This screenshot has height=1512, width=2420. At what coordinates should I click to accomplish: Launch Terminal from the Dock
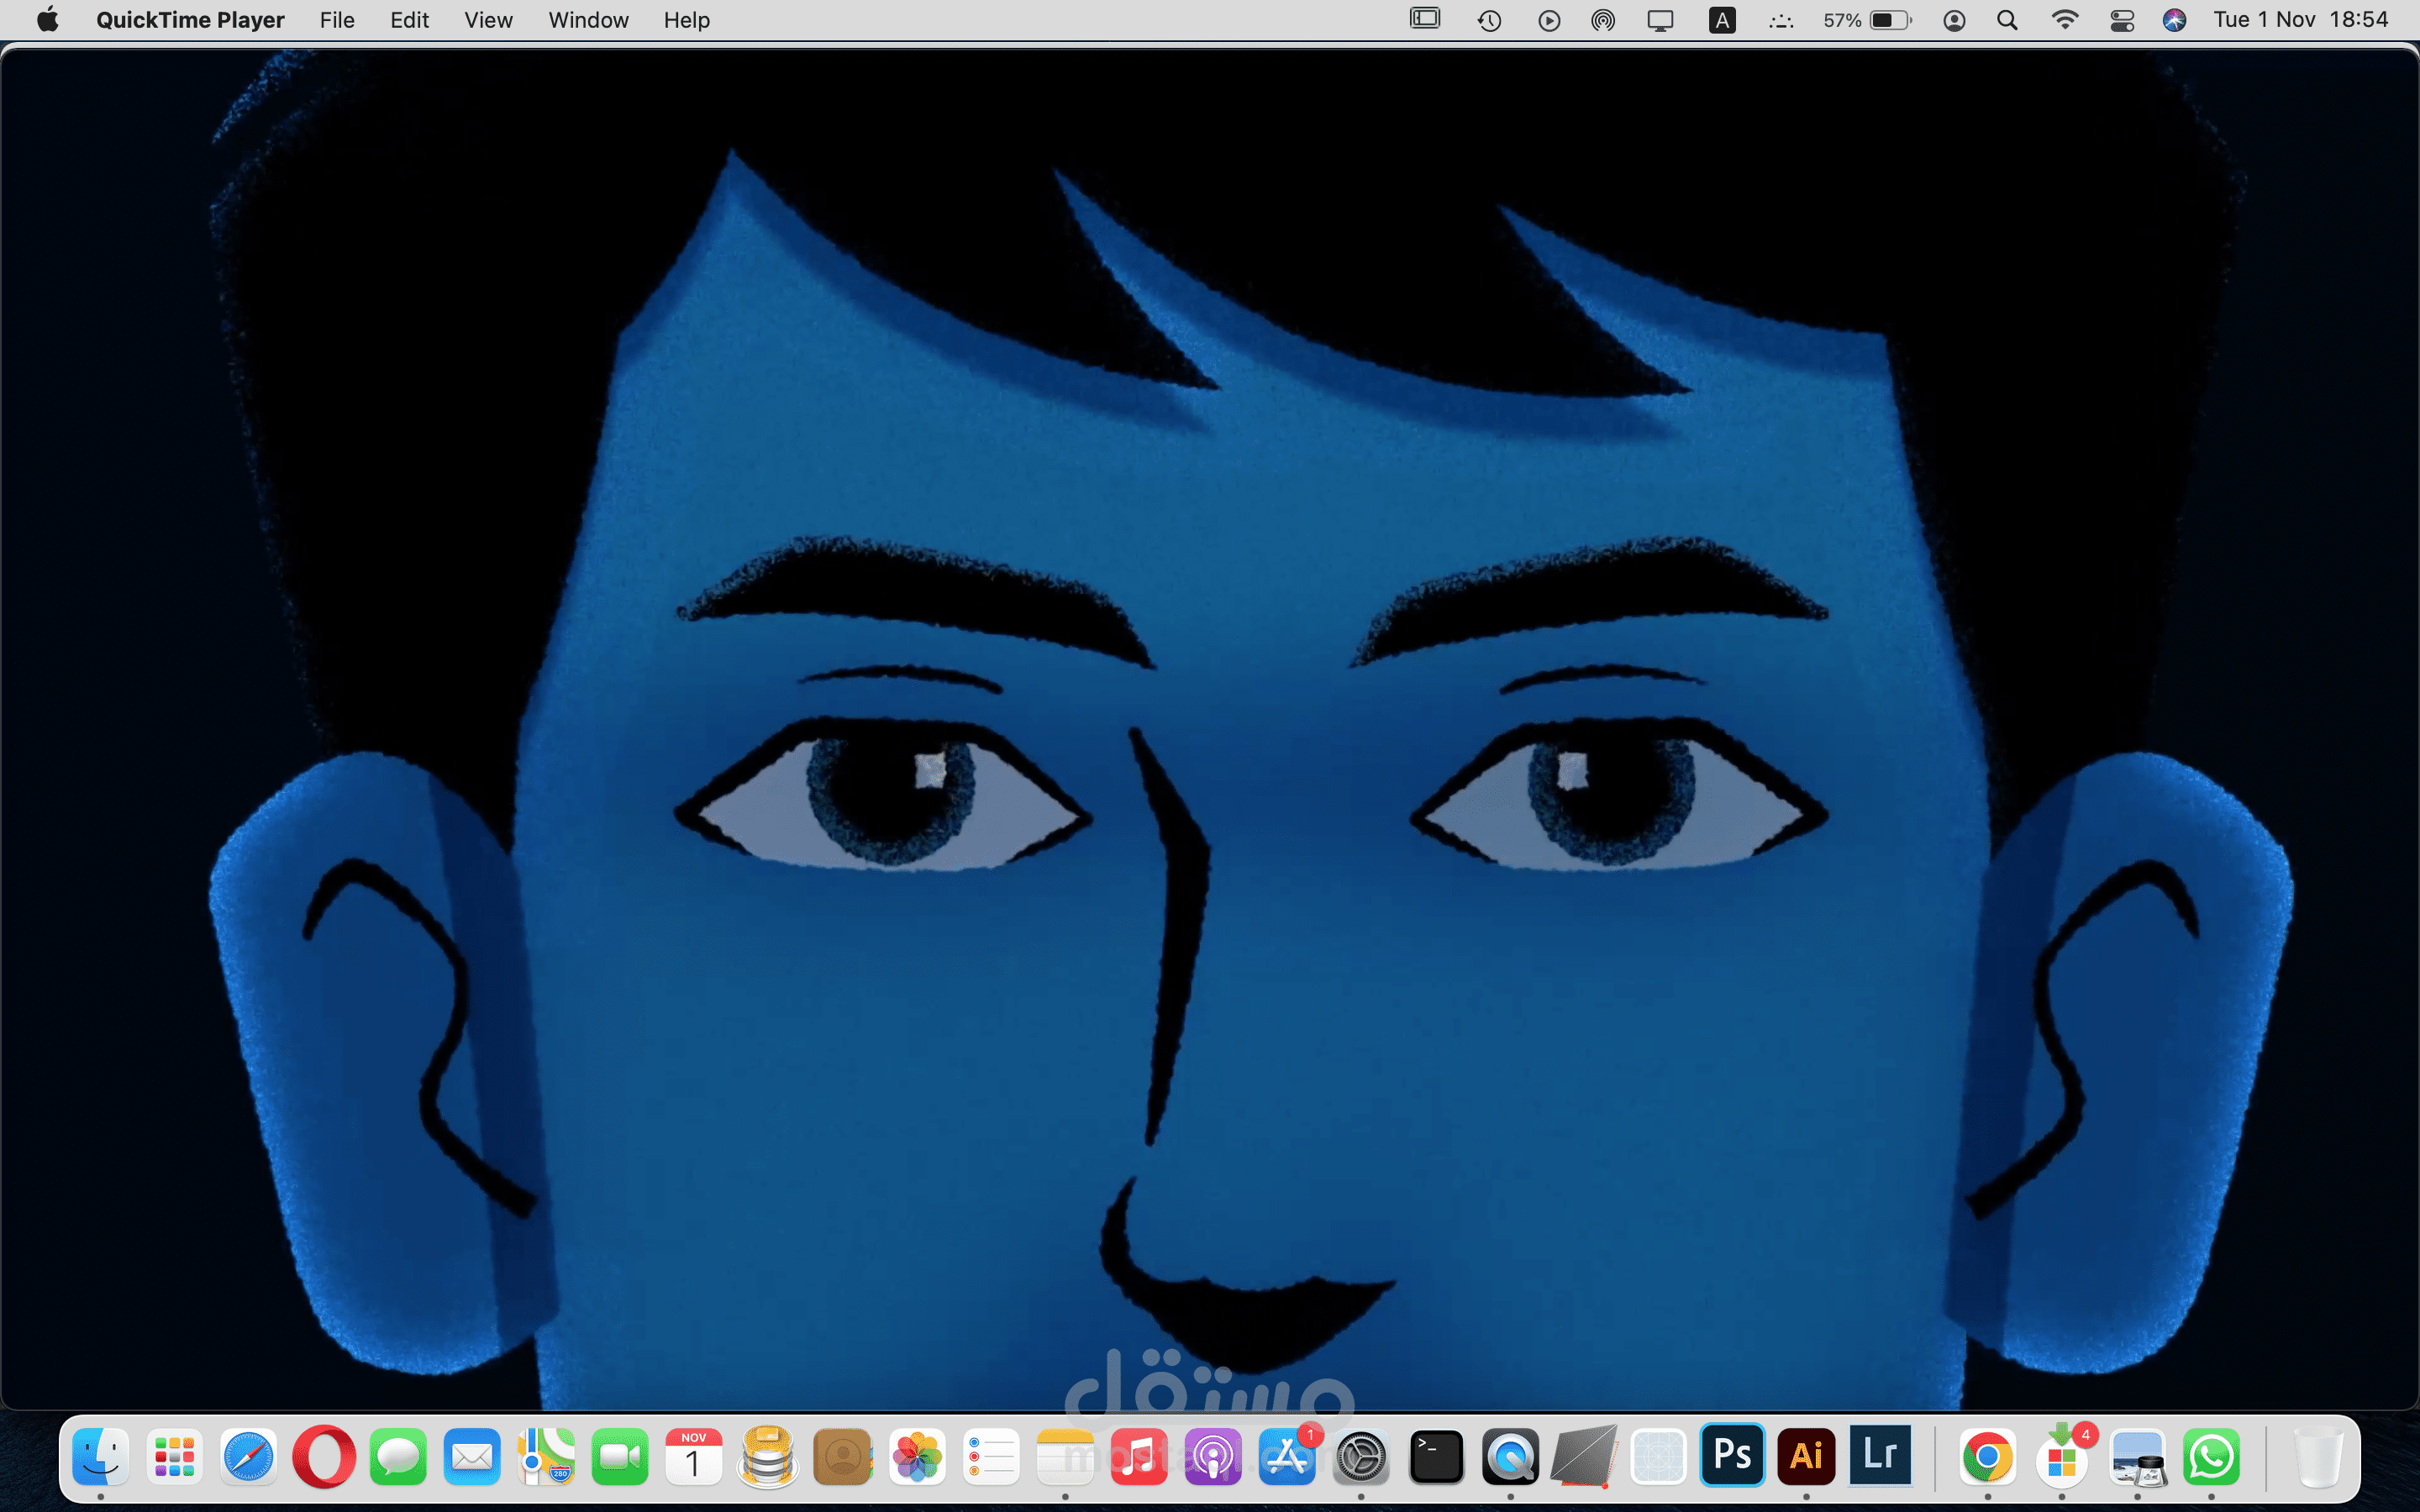(1436, 1456)
